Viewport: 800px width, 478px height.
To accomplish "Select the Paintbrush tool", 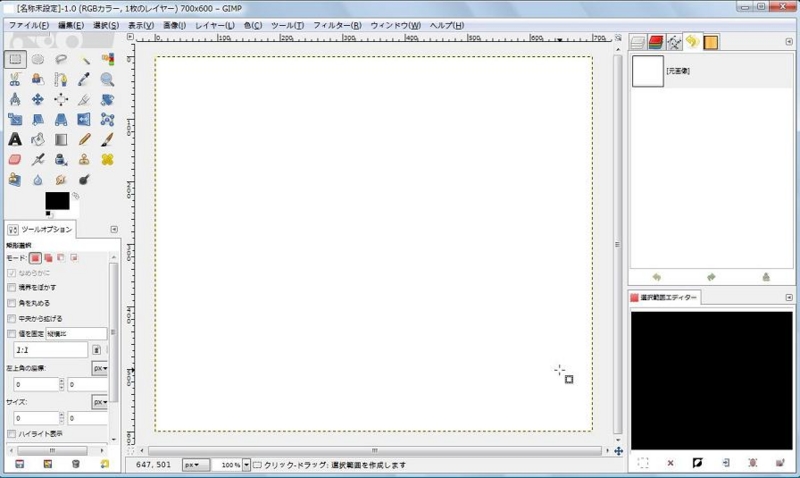I will tap(107, 139).
